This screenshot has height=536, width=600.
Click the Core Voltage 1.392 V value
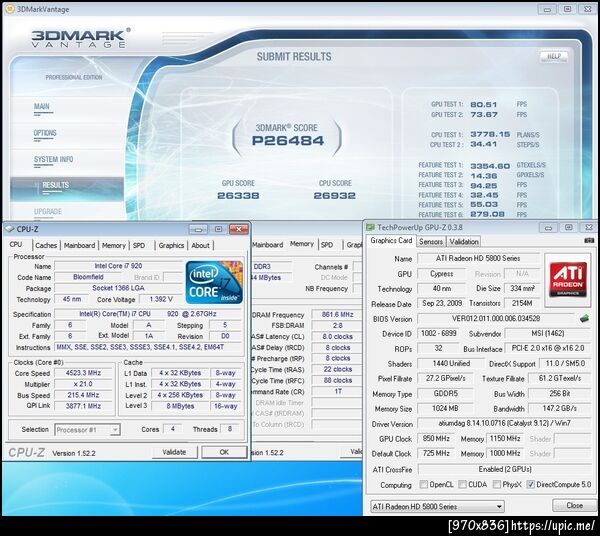[161, 299]
